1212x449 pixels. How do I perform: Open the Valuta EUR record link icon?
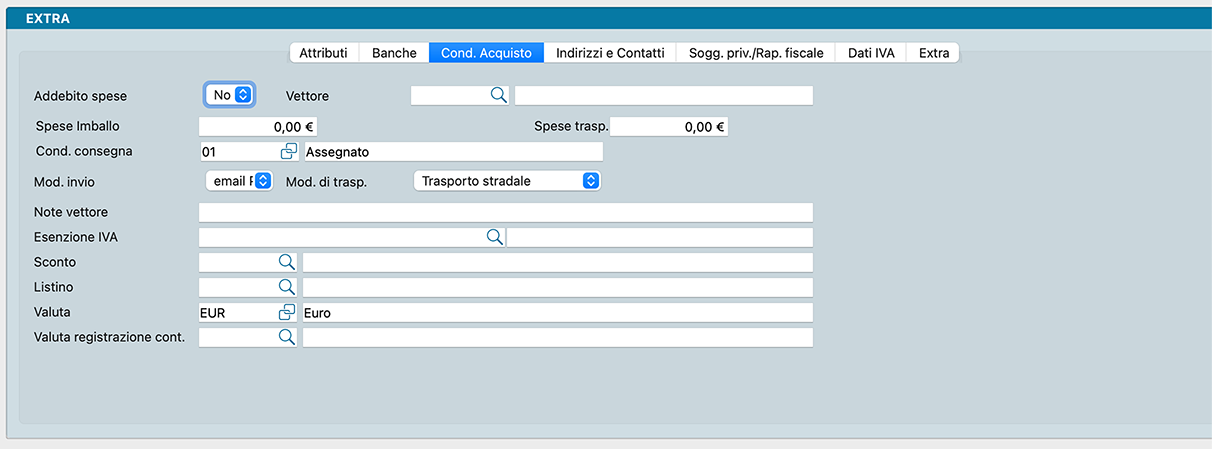(x=288, y=312)
